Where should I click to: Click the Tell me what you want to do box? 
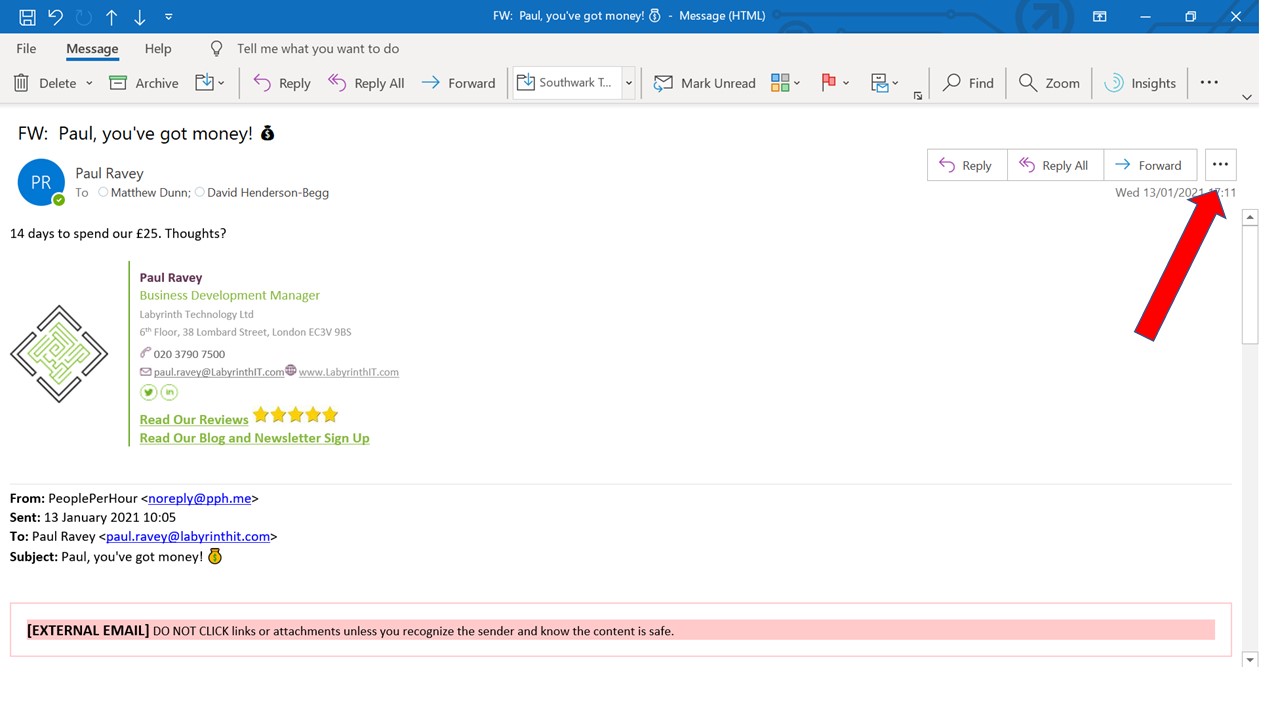point(318,48)
